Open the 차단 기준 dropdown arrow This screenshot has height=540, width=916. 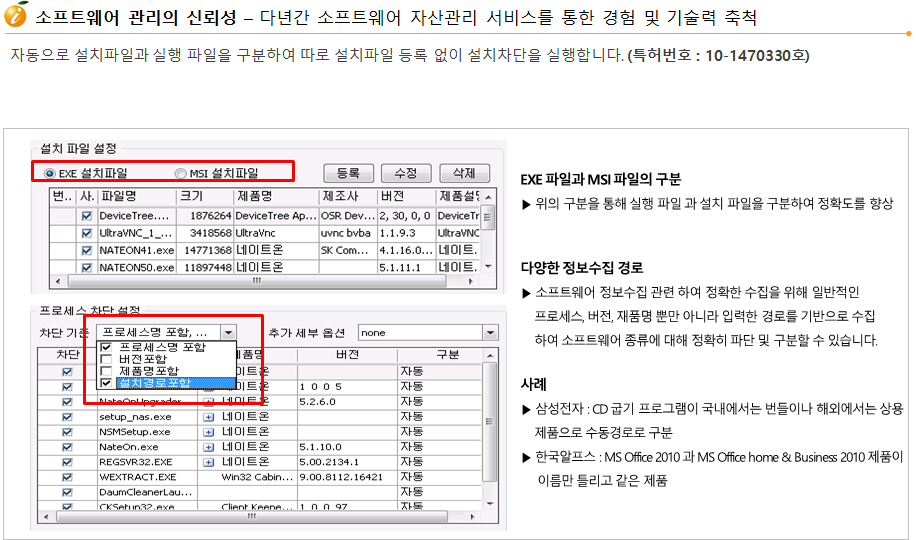[x=229, y=332]
